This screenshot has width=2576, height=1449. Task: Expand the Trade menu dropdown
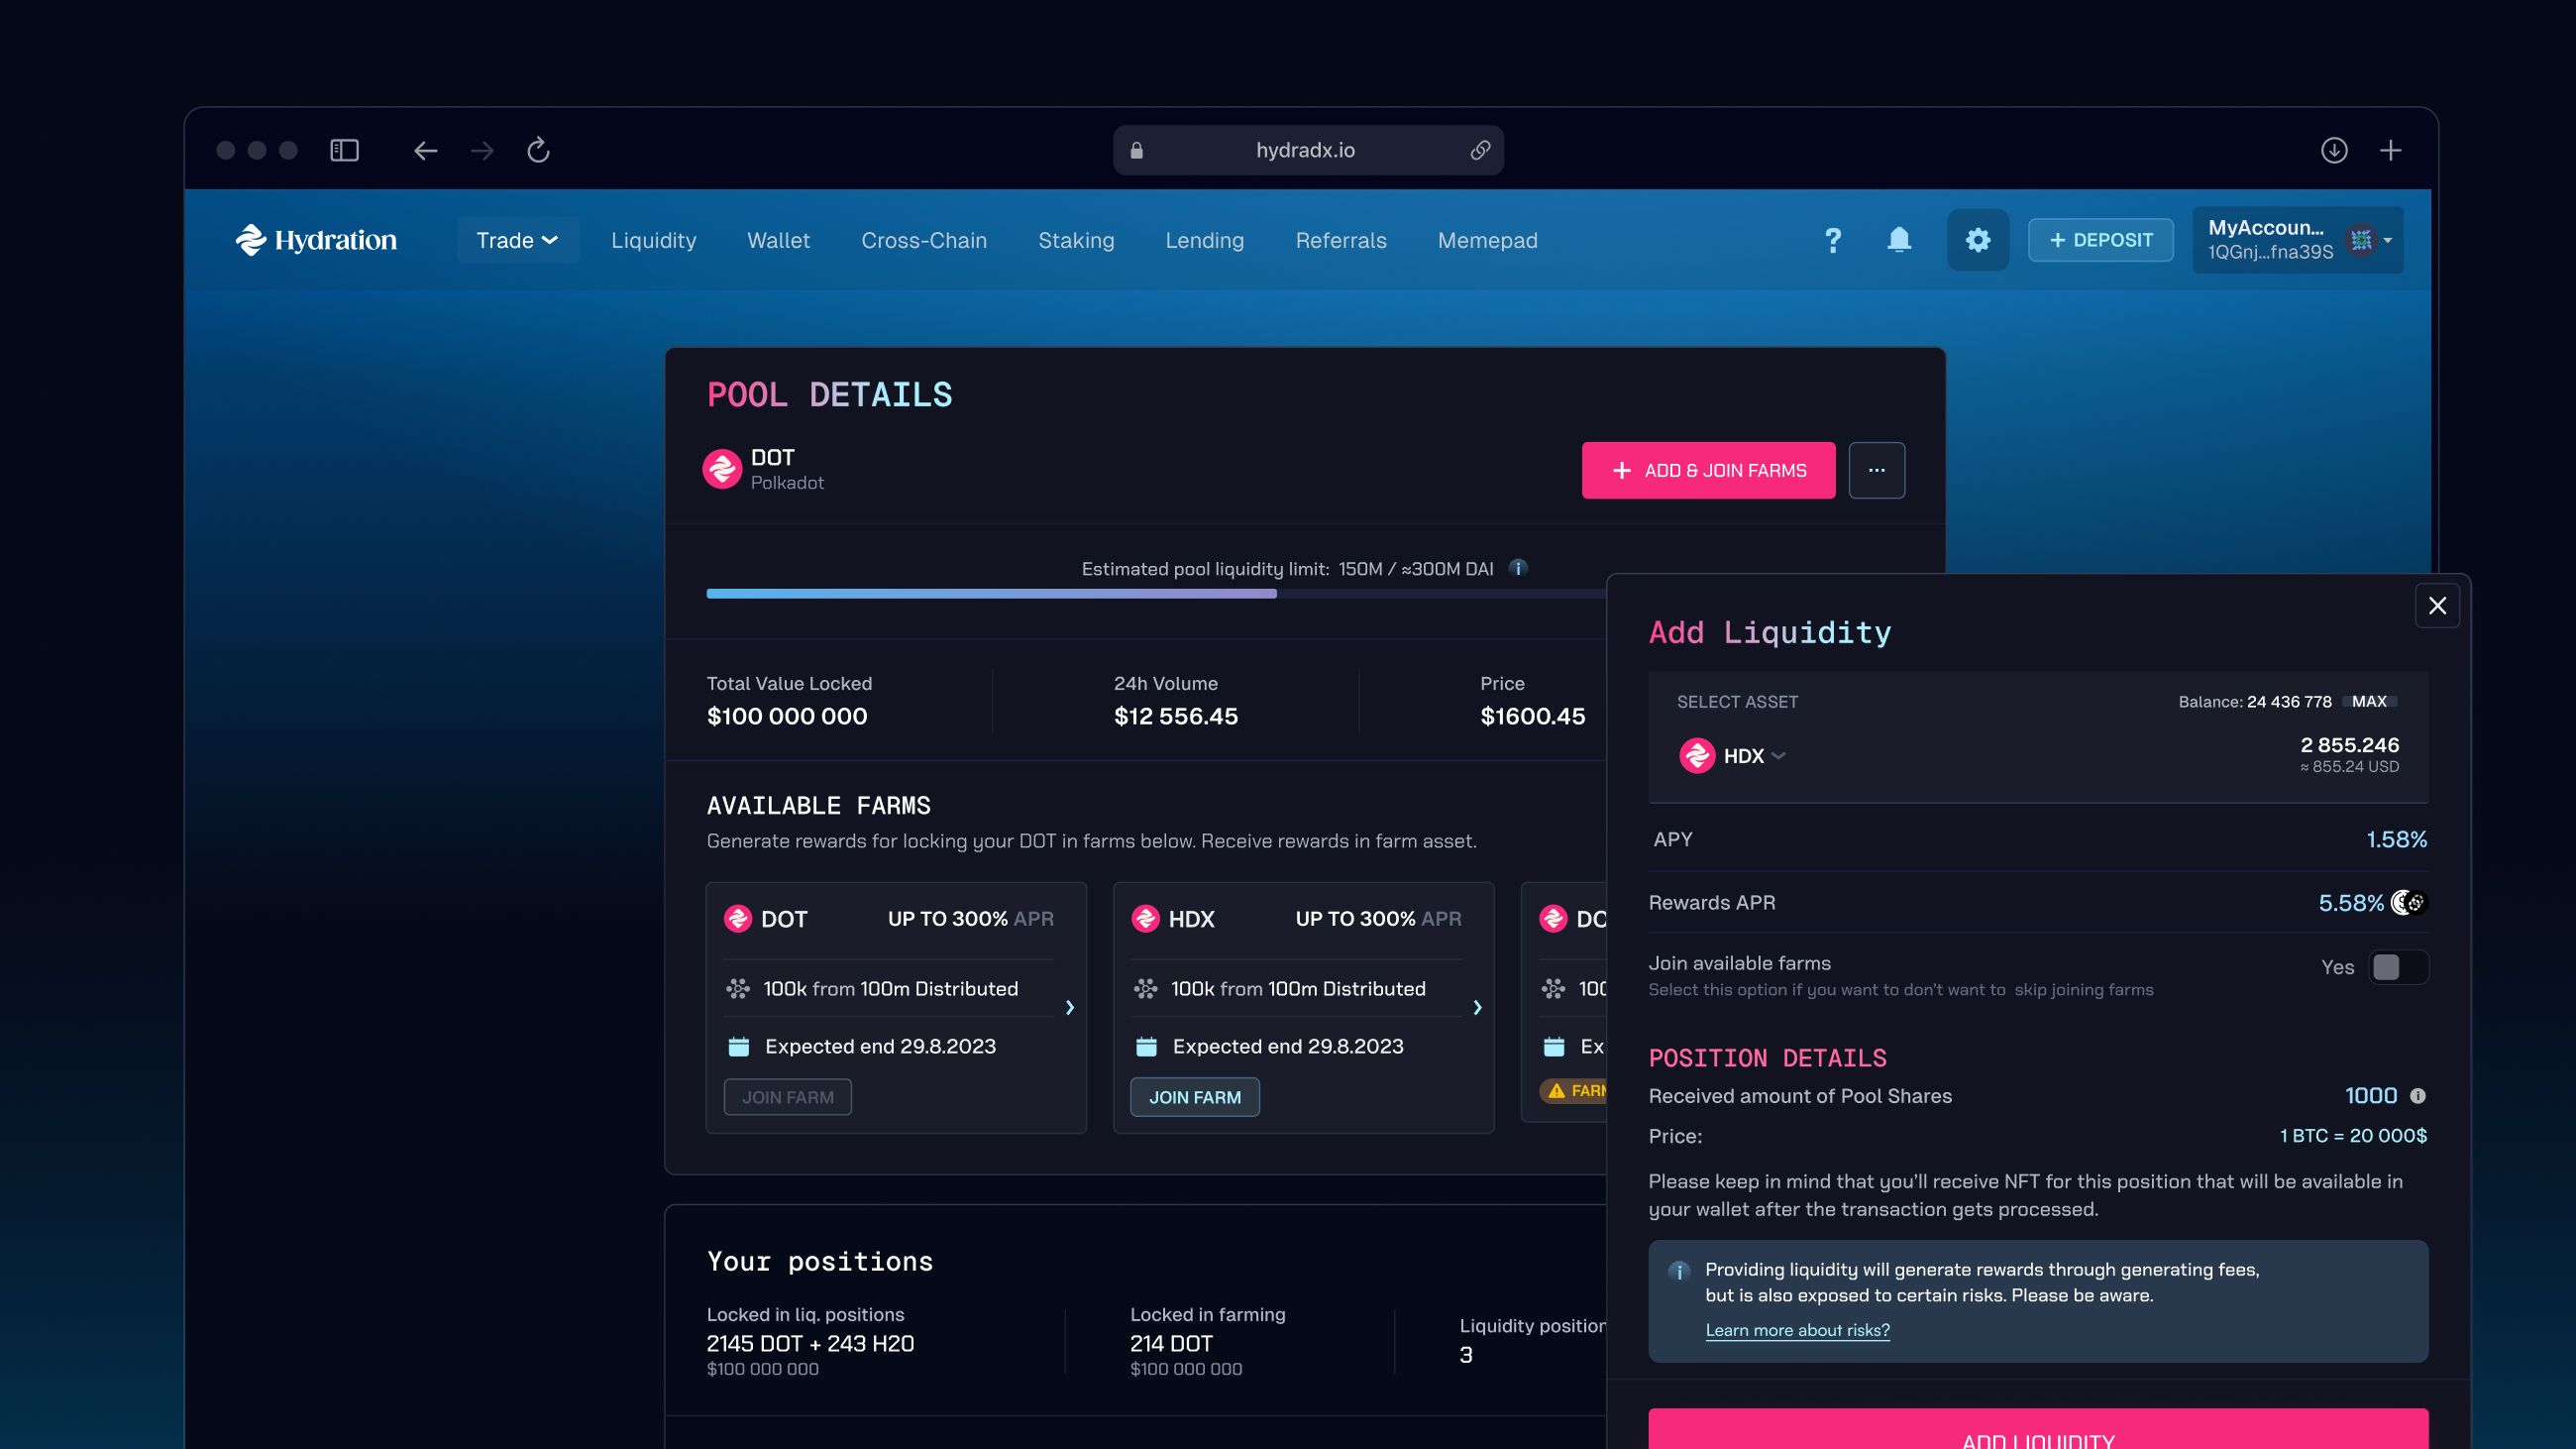click(517, 240)
